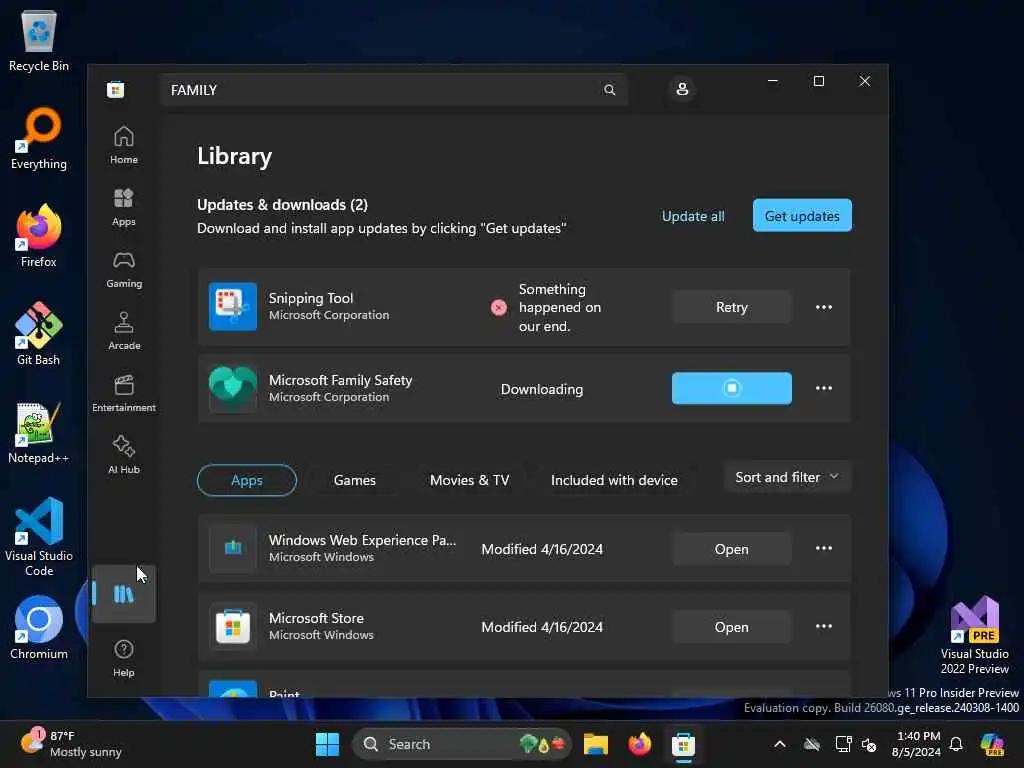Open Notepad++ desktop shortcut
The width and height of the screenshot is (1024, 768).
39,432
